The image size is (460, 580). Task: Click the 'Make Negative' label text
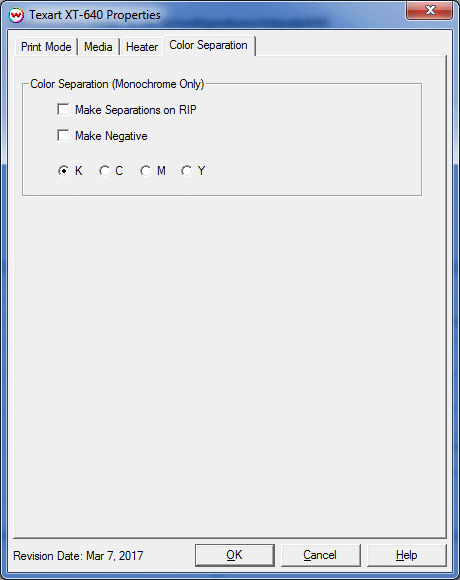coord(111,136)
